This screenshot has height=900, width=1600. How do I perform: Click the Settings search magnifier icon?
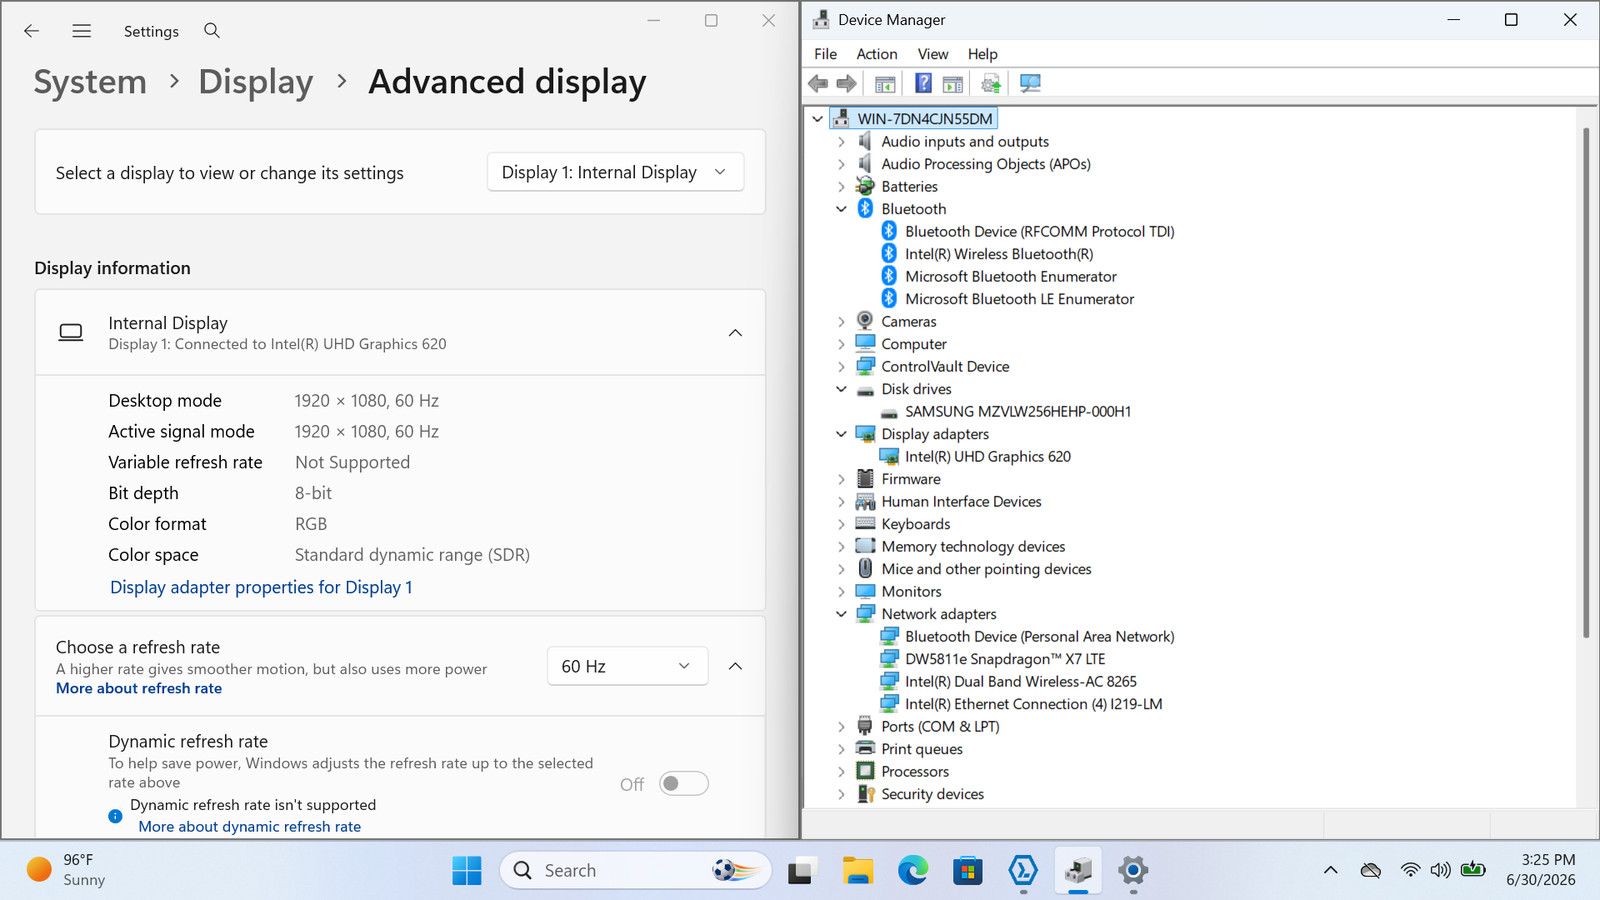tap(212, 31)
